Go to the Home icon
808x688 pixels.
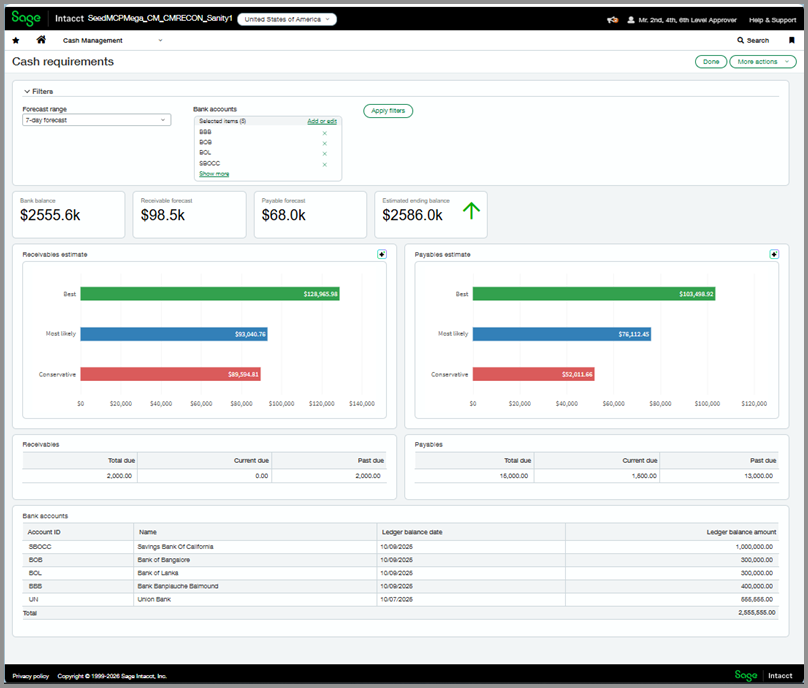click(41, 40)
